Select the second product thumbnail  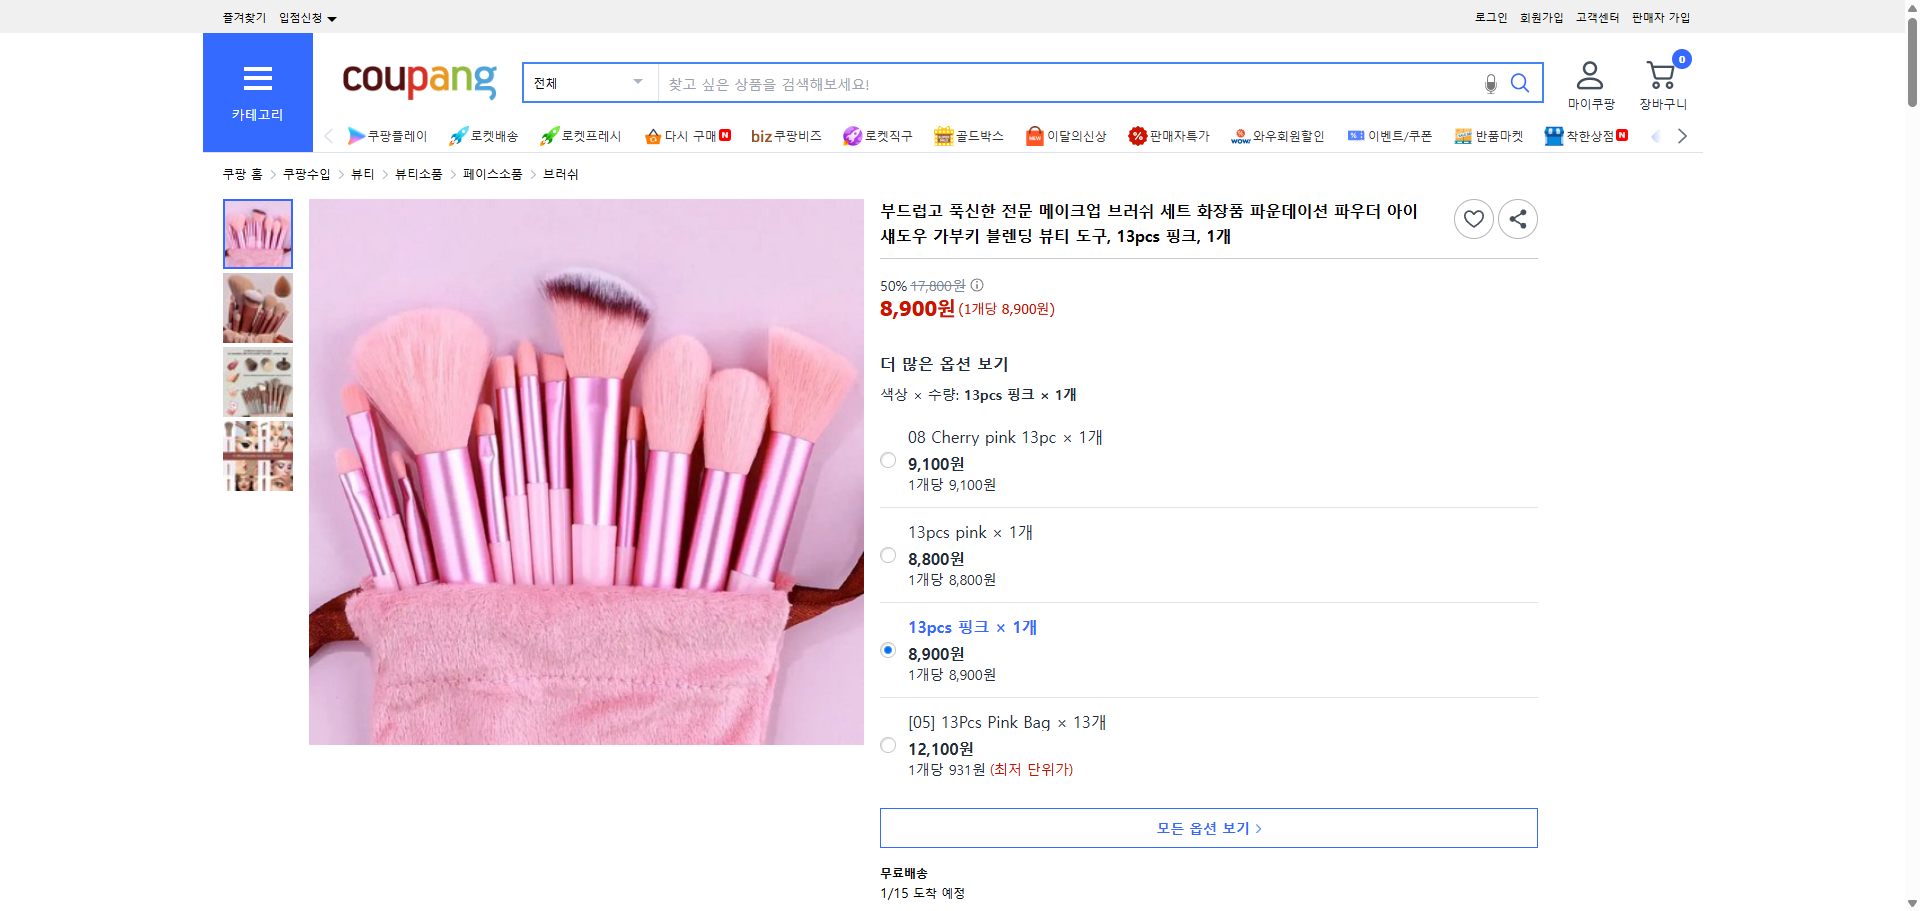coord(257,308)
